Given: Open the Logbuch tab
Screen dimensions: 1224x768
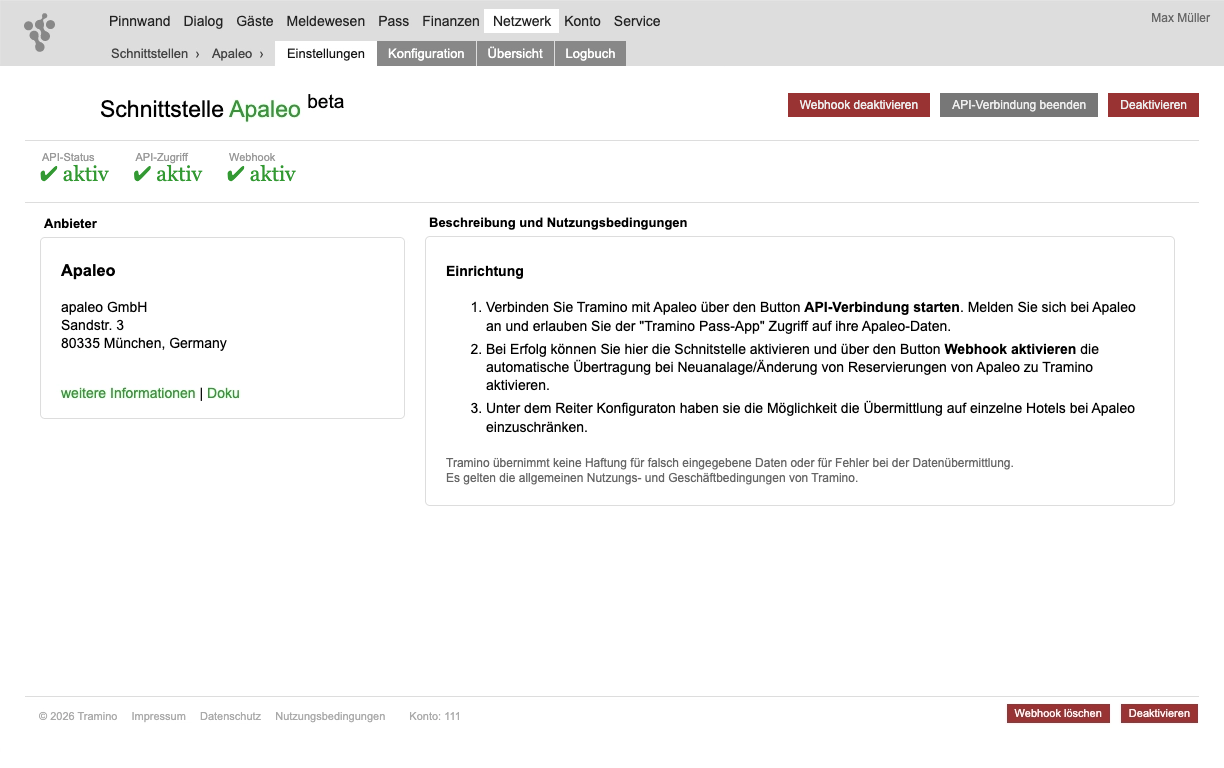Looking at the screenshot, I should click(590, 54).
